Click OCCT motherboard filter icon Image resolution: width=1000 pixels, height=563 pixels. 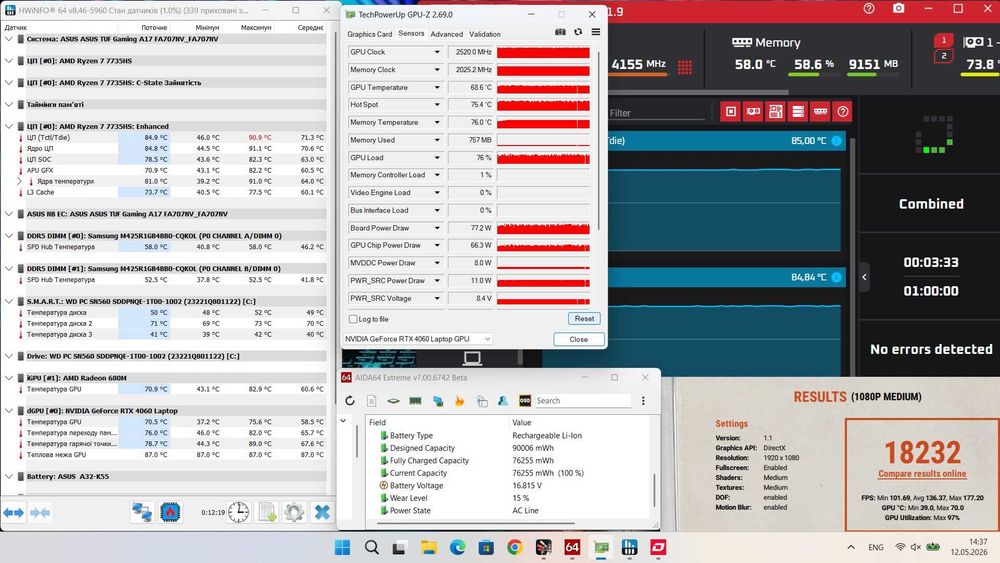(776, 112)
